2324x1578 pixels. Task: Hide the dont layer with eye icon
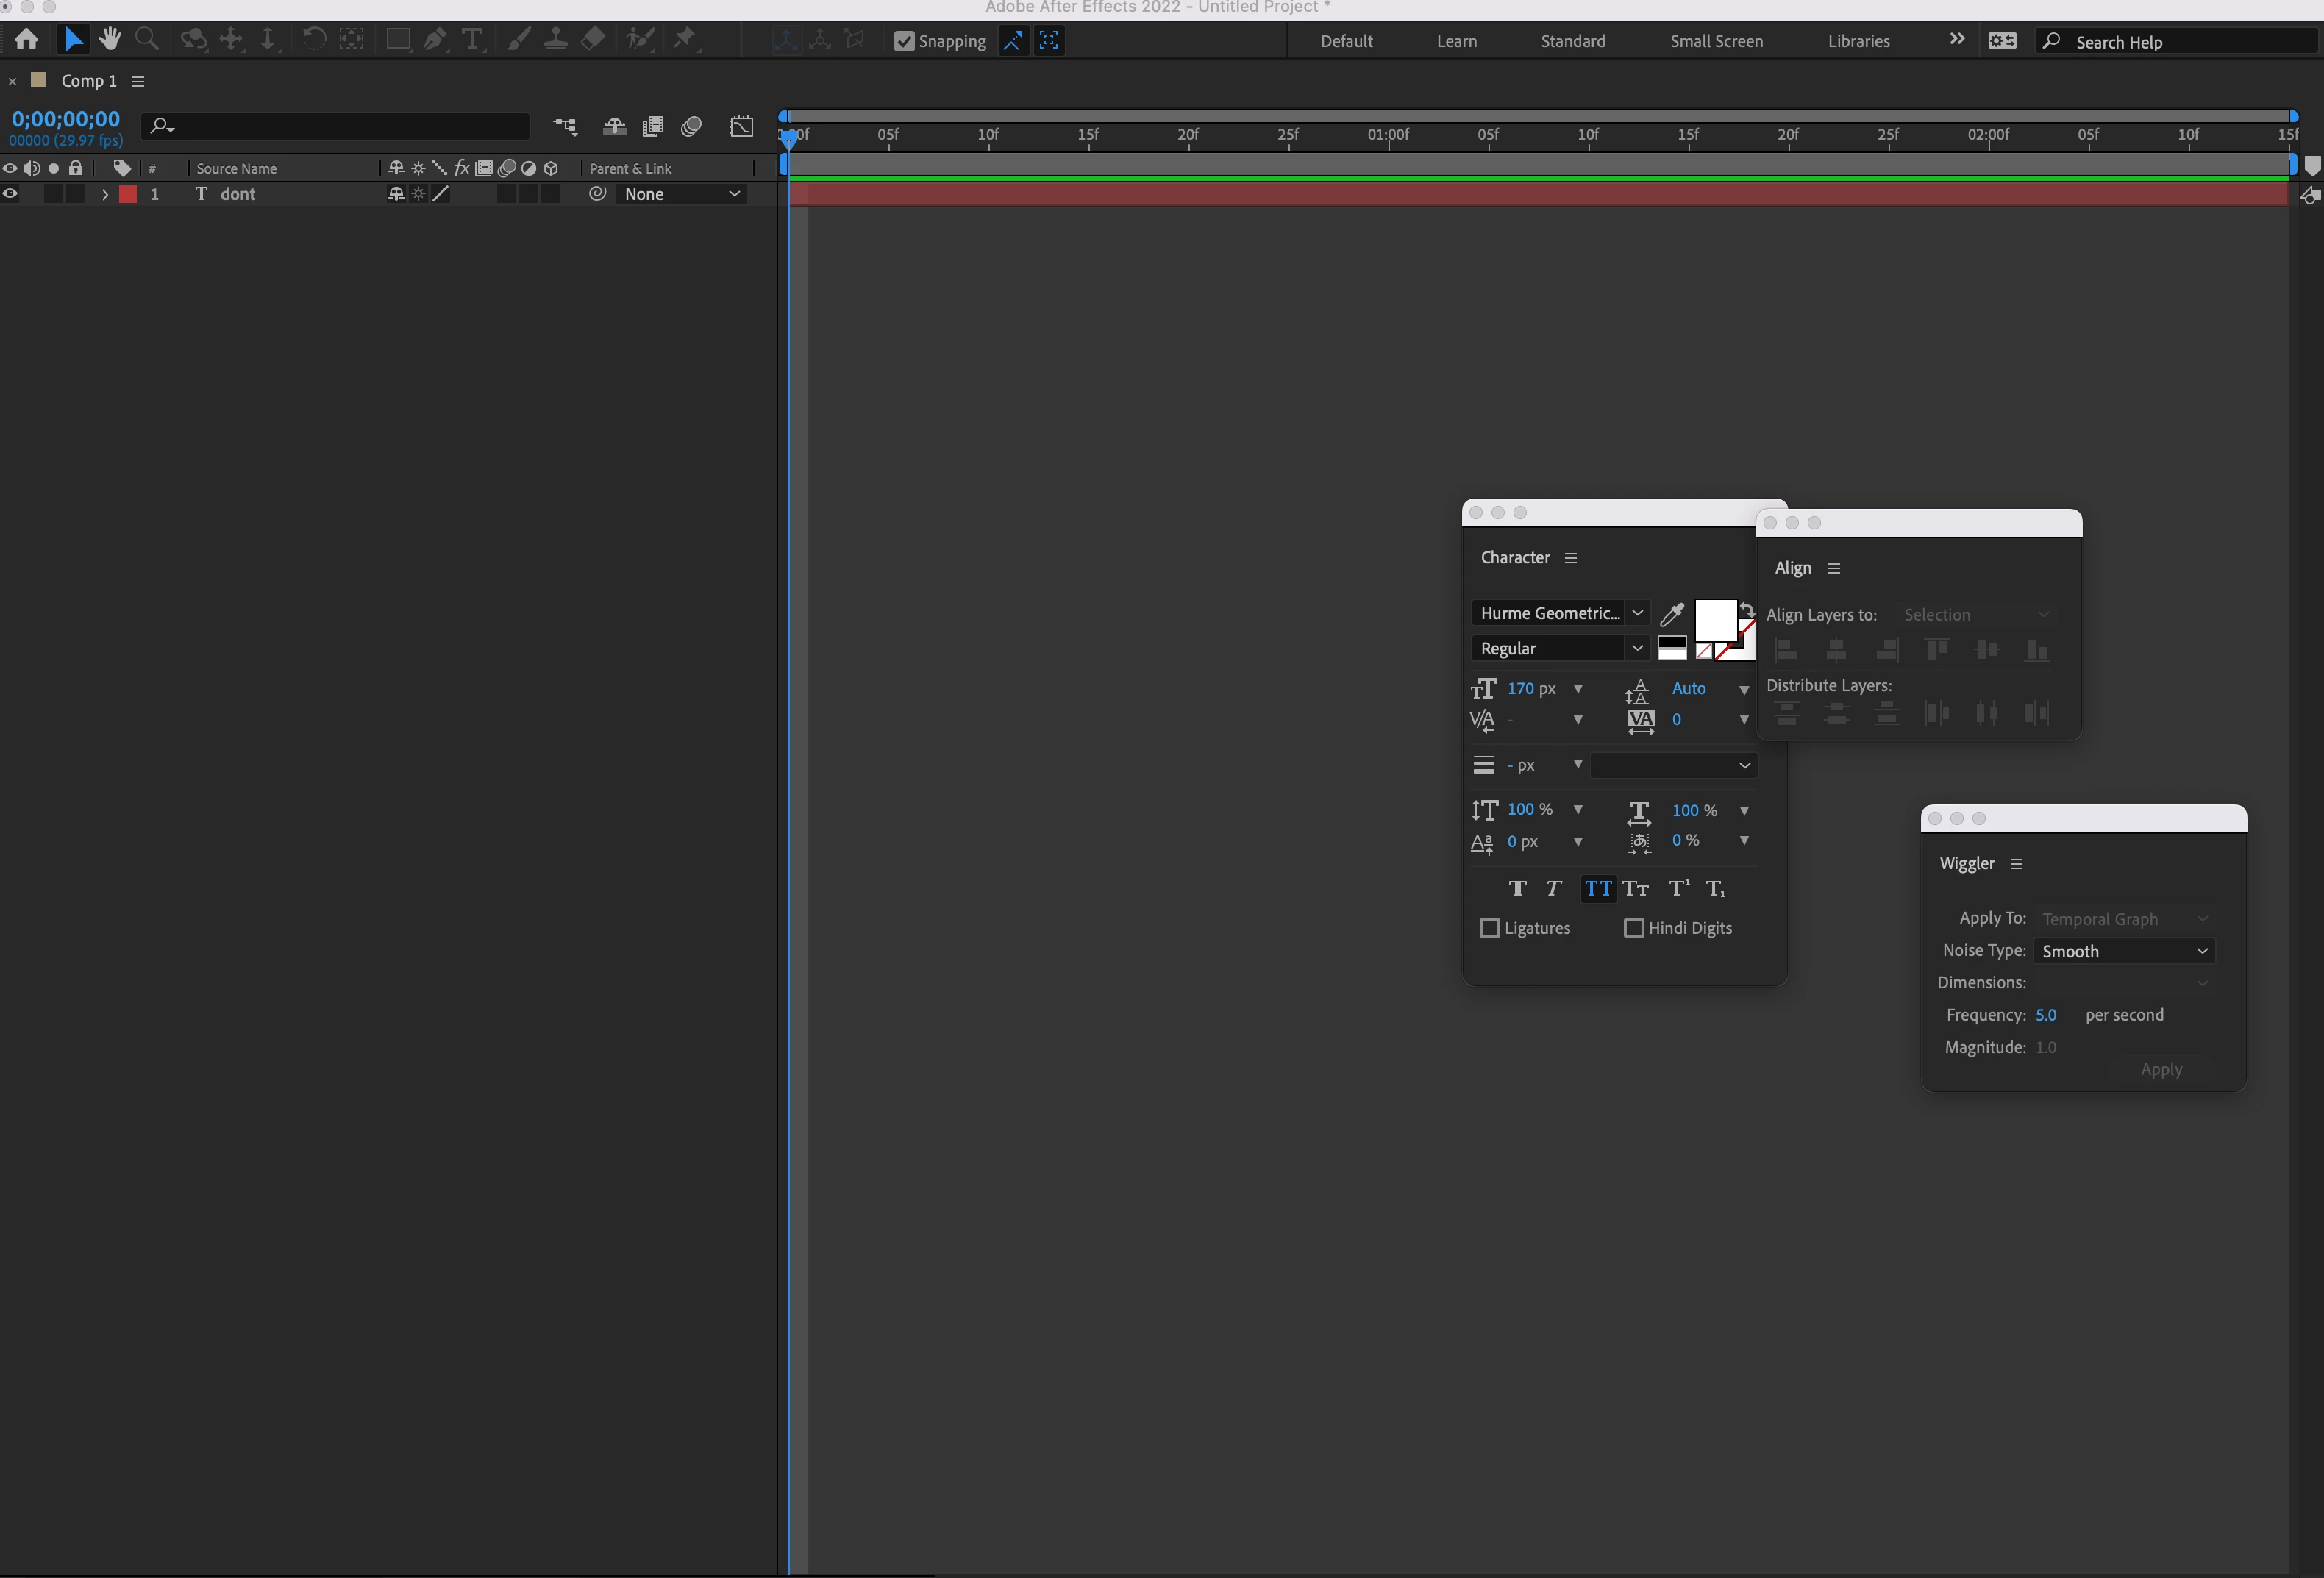(x=10, y=194)
